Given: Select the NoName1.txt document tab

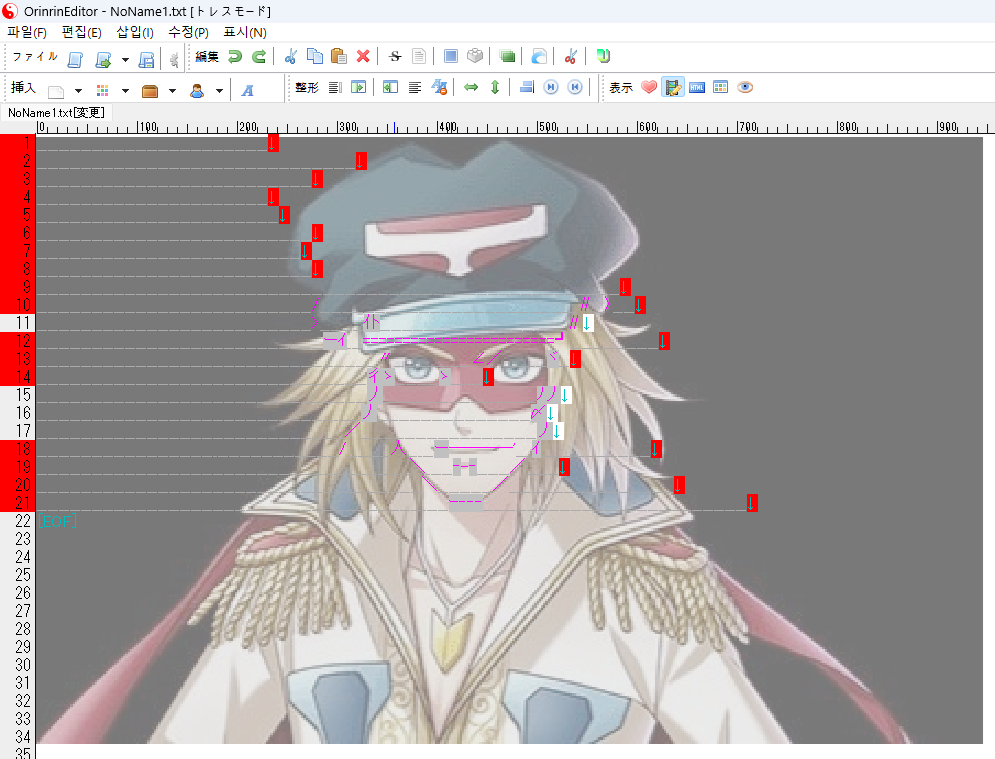Looking at the screenshot, I should click(55, 113).
